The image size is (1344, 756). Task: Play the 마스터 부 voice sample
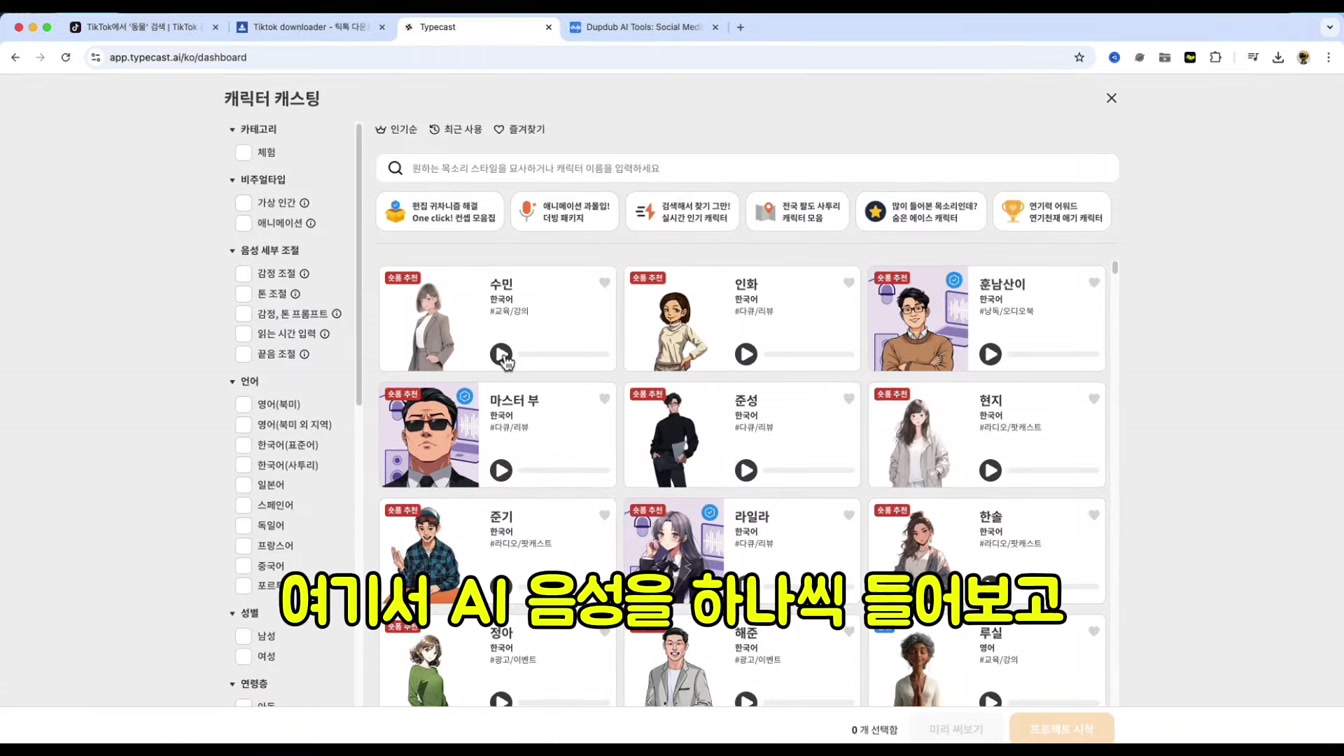coord(501,470)
